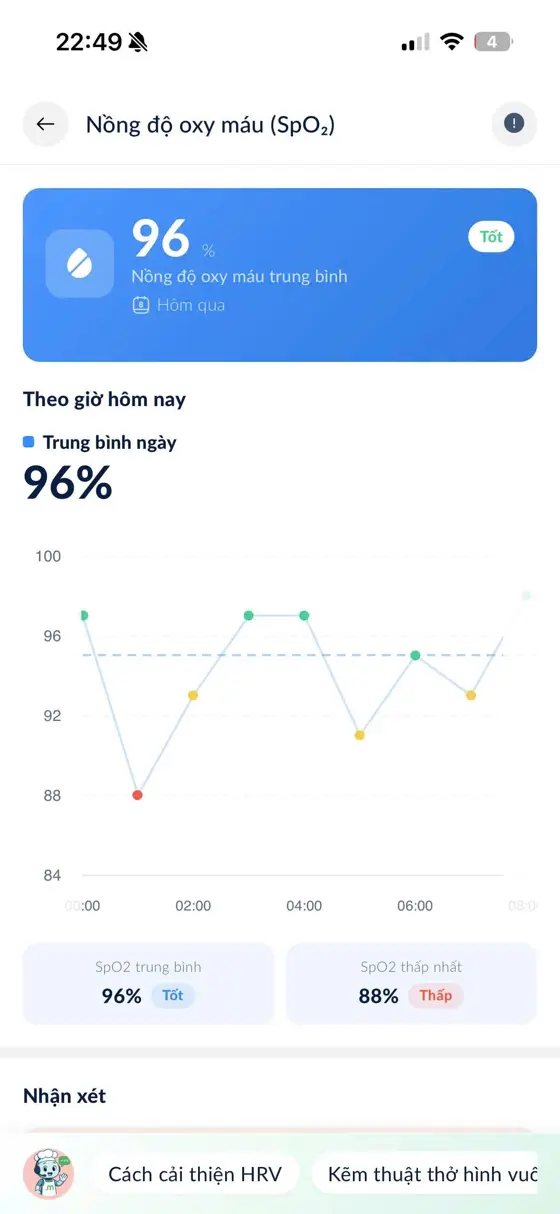
Task: Tap the Cách cải thiện HRV suggestion
Action: click(x=195, y=1174)
